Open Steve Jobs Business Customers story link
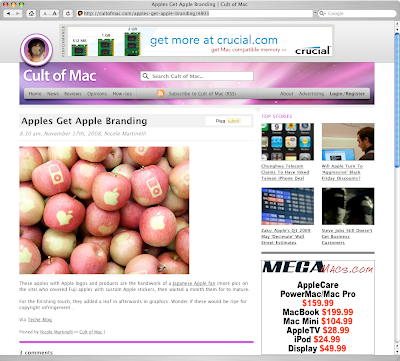The width and height of the screenshot is (400, 361). click(x=347, y=237)
